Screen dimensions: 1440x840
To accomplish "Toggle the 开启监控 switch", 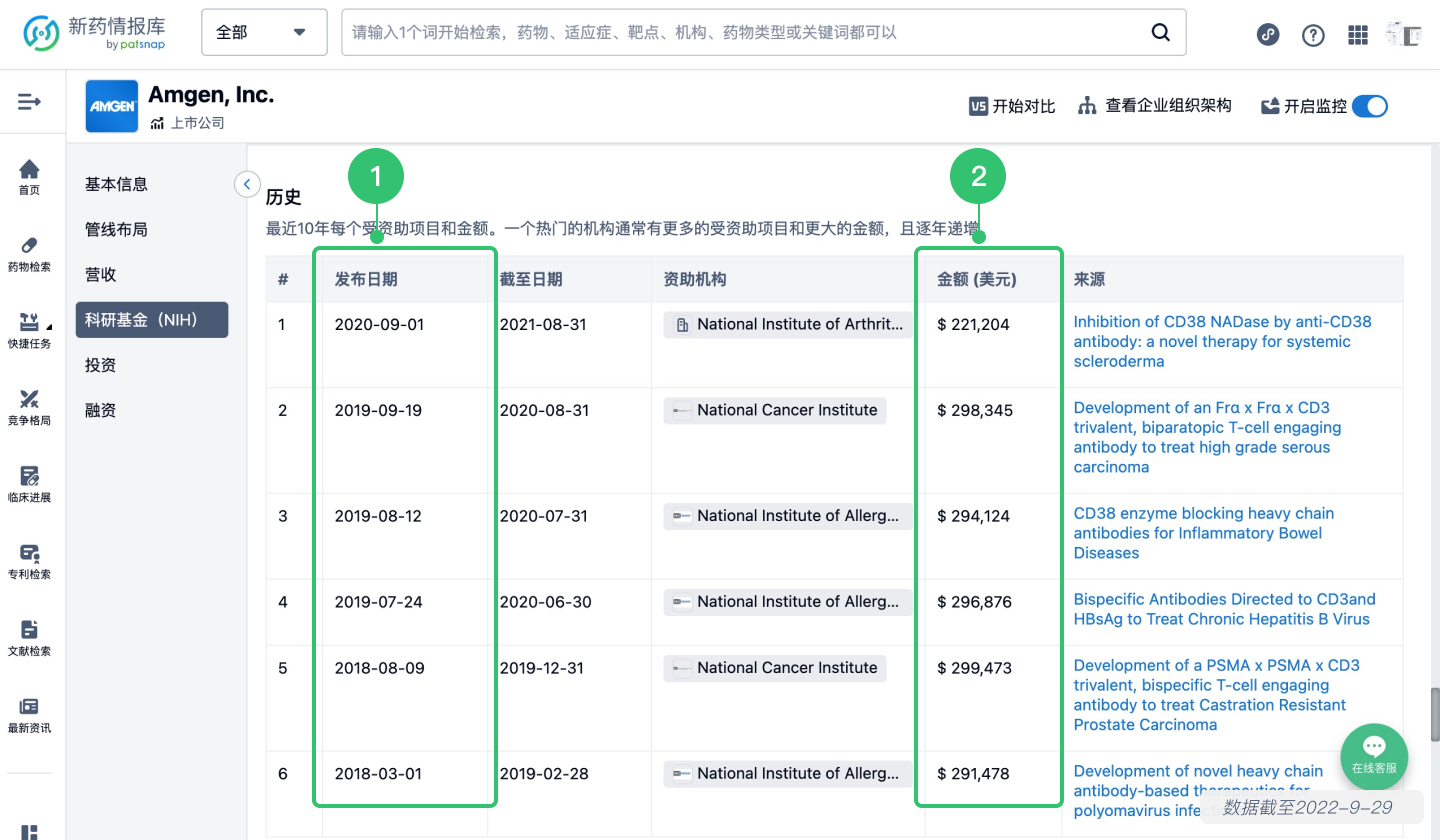I will pos(1370,106).
